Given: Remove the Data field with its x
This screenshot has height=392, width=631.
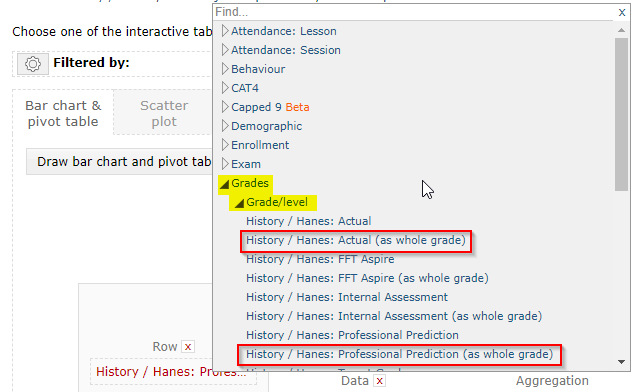Looking at the screenshot, I should (x=379, y=381).
